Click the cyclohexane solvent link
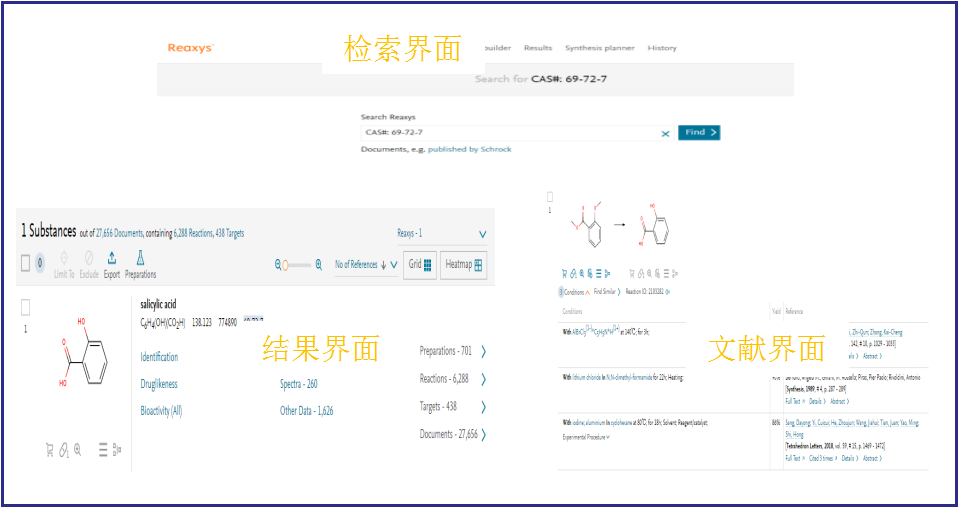The height and width of the screenshot is (507, 958). [621, 423]
